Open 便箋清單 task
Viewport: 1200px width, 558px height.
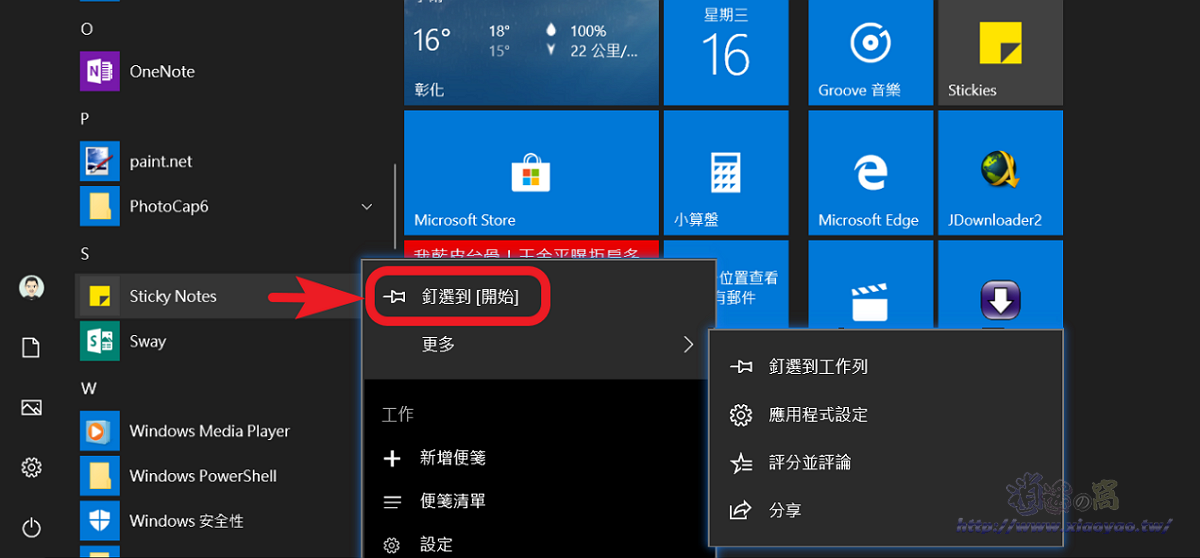tap(539, 501)
